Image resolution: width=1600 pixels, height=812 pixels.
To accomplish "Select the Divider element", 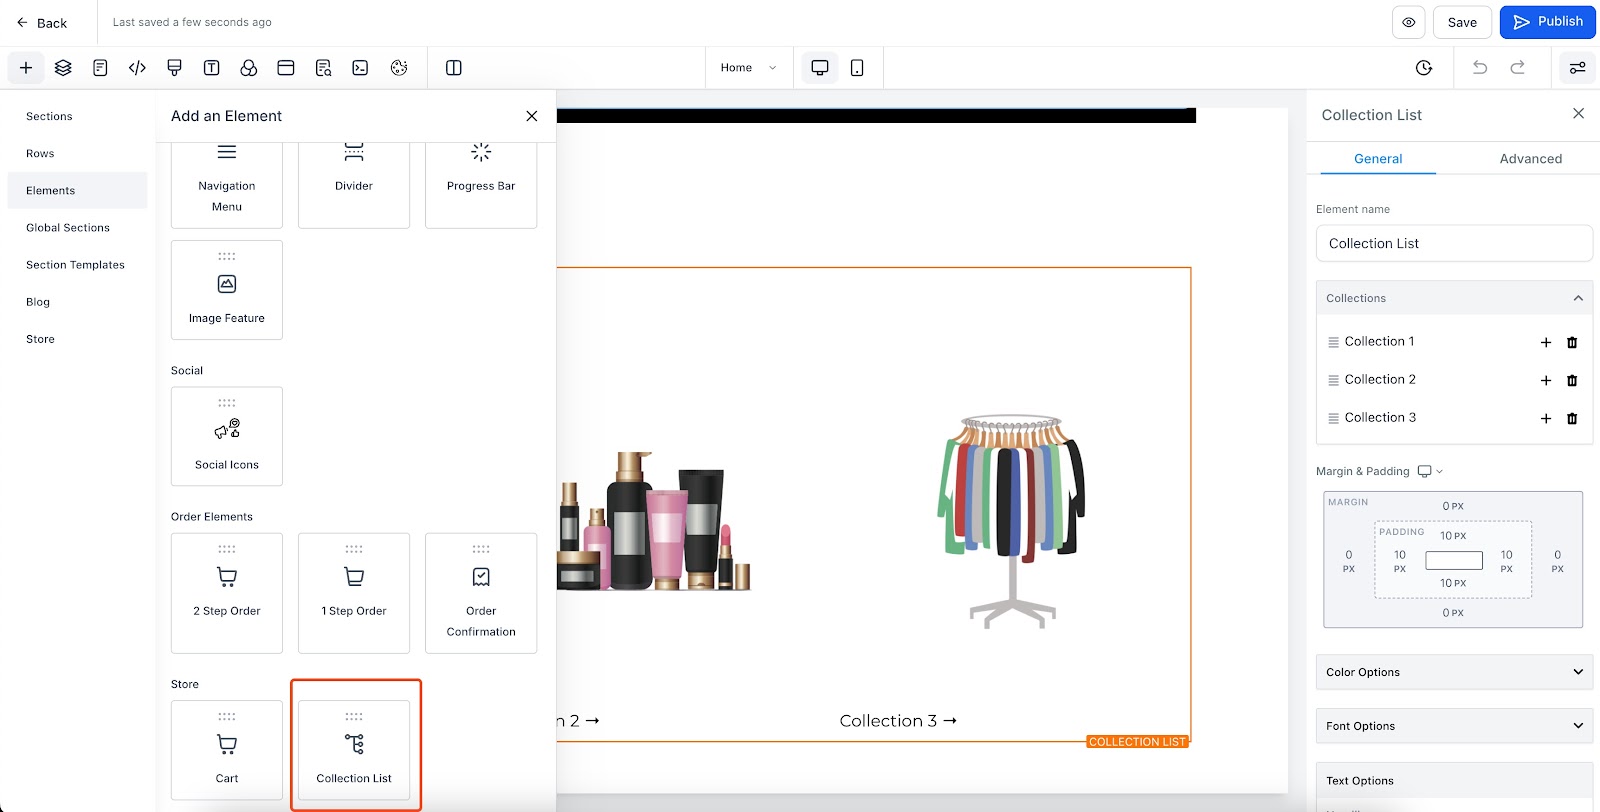I will (x=354, y=185).
